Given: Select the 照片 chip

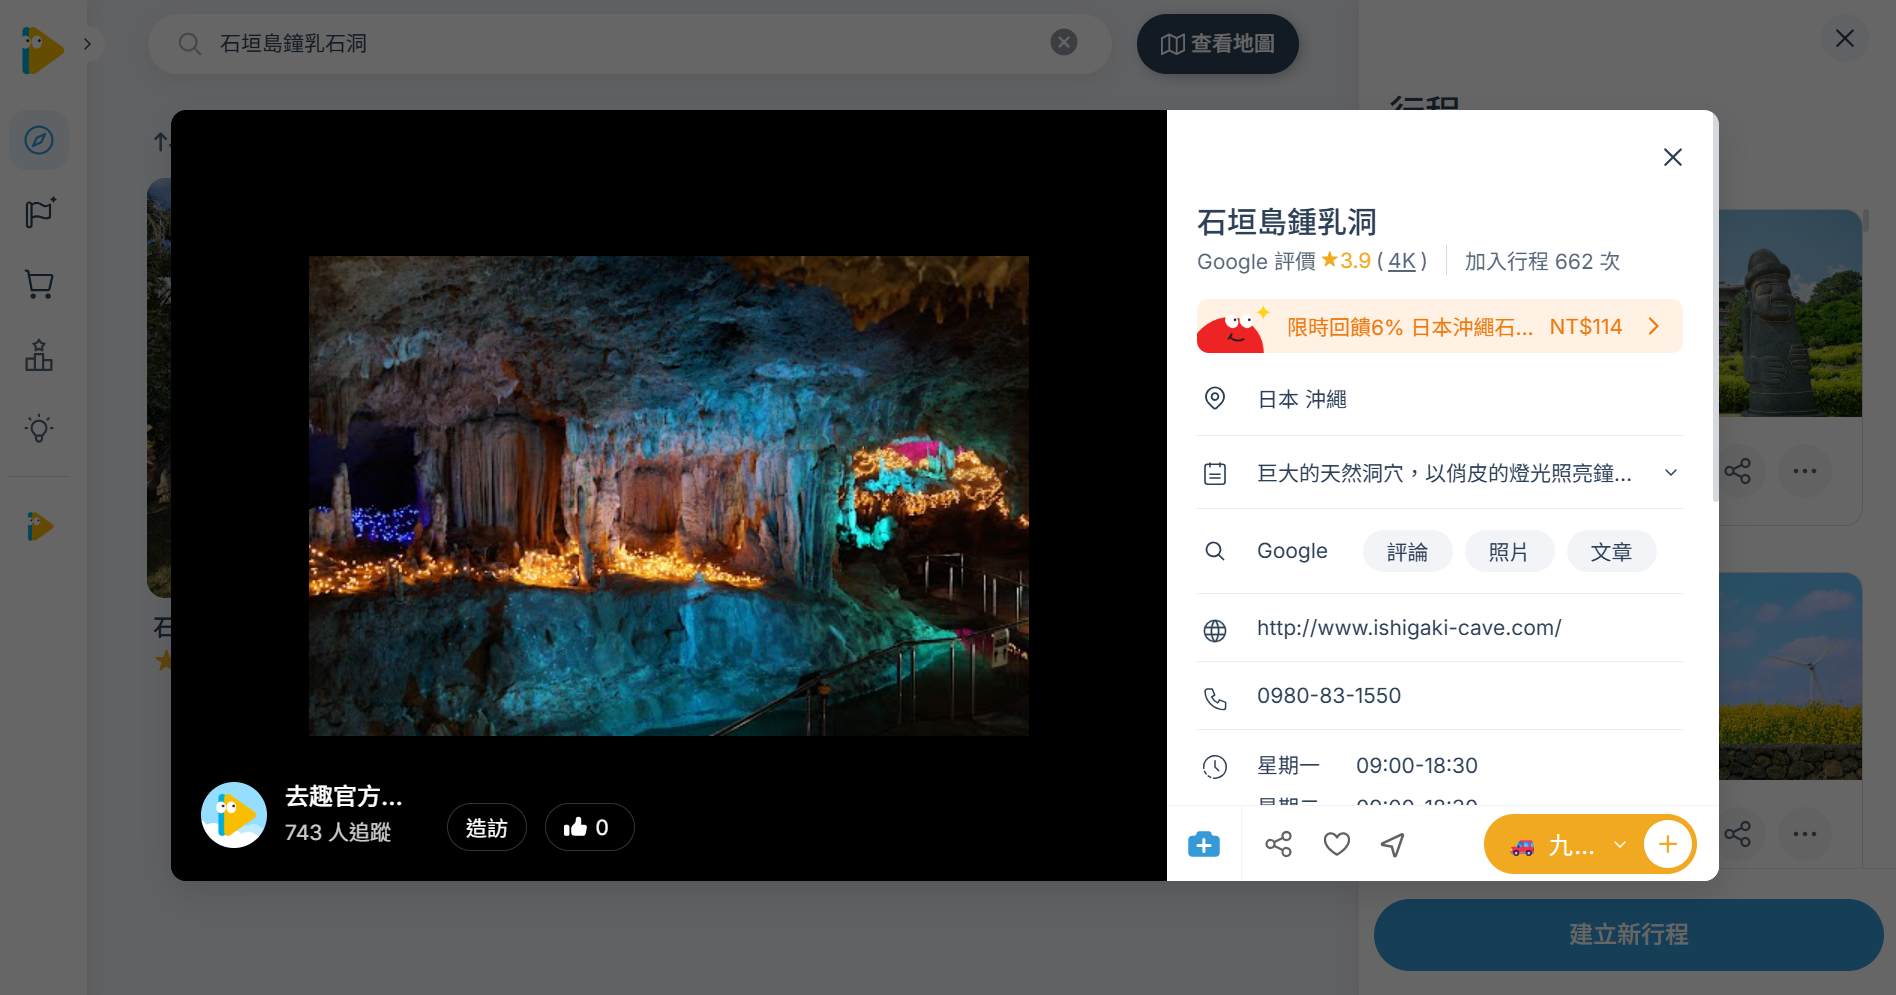Looking at the screenshot, I should tap(1509, 551).
